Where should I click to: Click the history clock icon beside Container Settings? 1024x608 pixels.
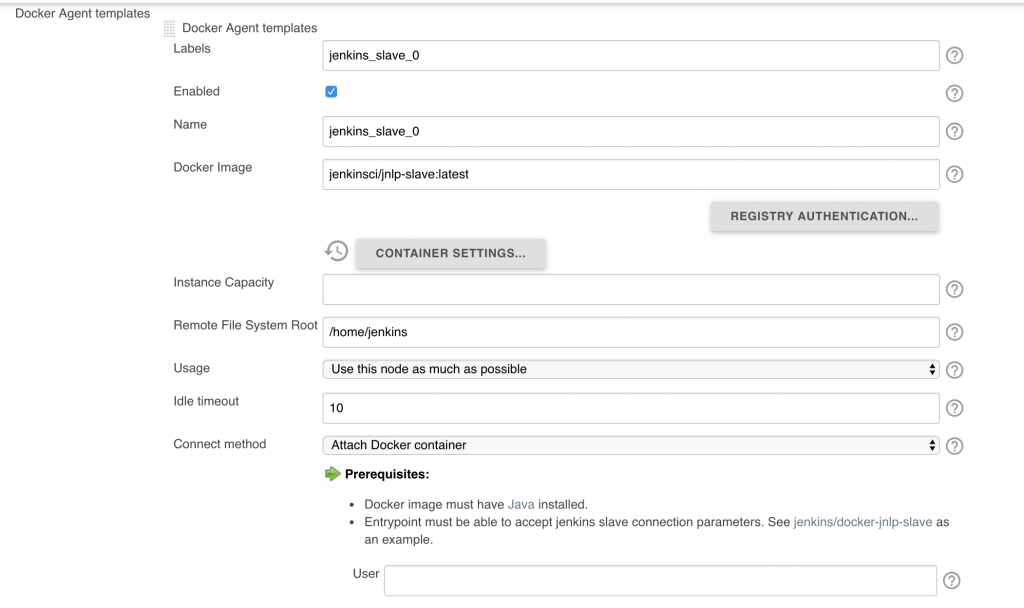pyautogui.click(x=336, y=251)
